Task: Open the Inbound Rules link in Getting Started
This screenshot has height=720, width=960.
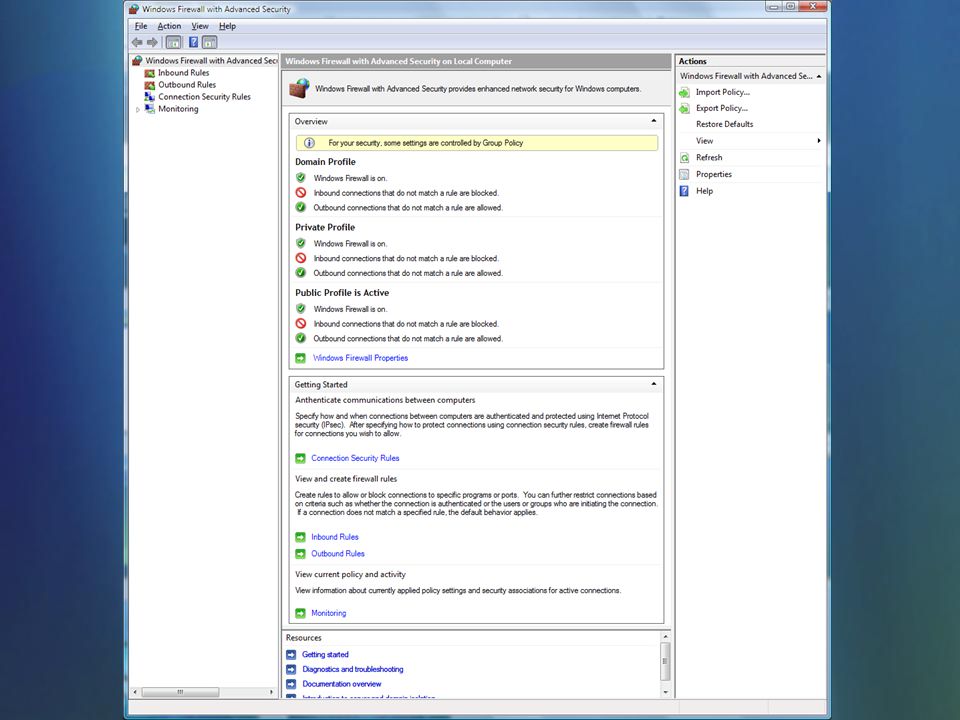Action: click(335, 537)
